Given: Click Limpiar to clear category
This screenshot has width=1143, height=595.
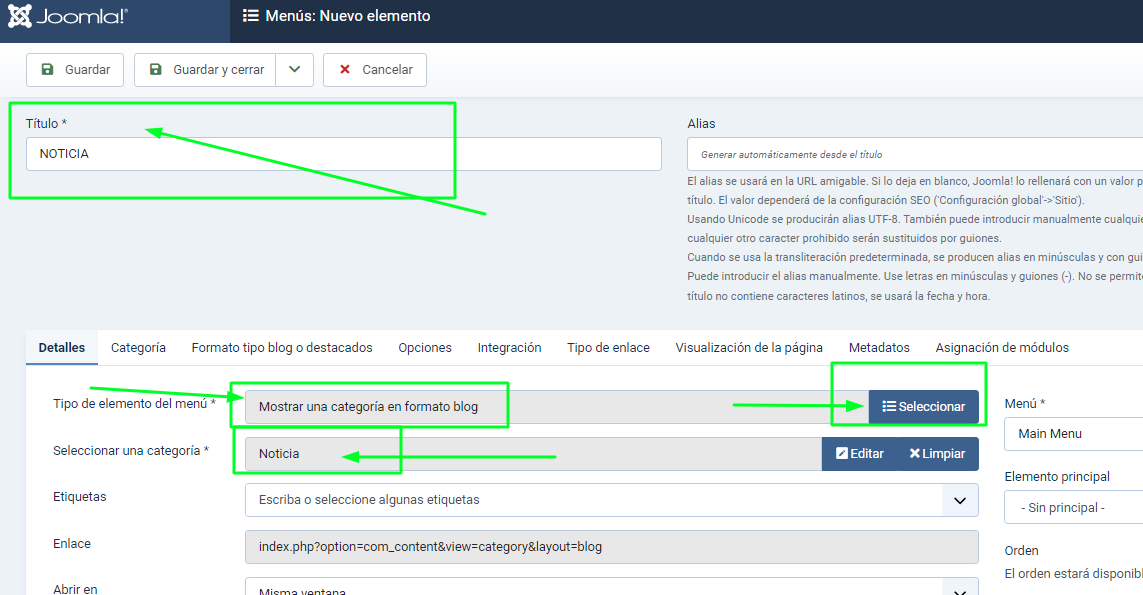Looking at the screenshot, I should 937,454.
